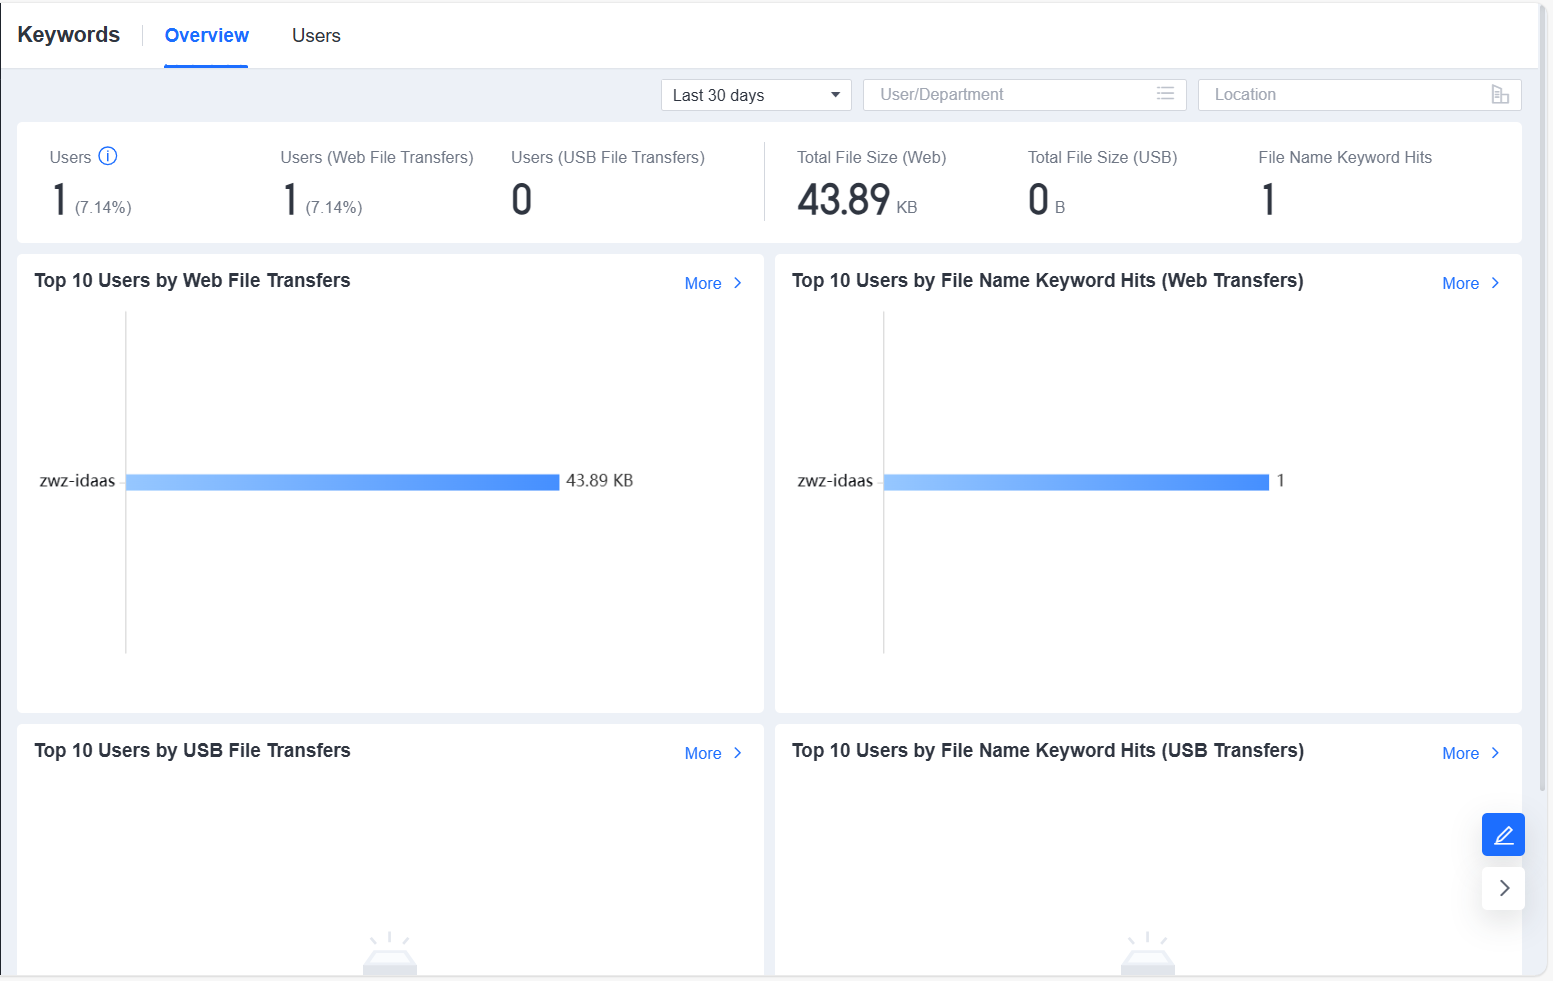Switch to the Overview tab
Viewport: 1553px width, 981px height.
click(206, 35)
